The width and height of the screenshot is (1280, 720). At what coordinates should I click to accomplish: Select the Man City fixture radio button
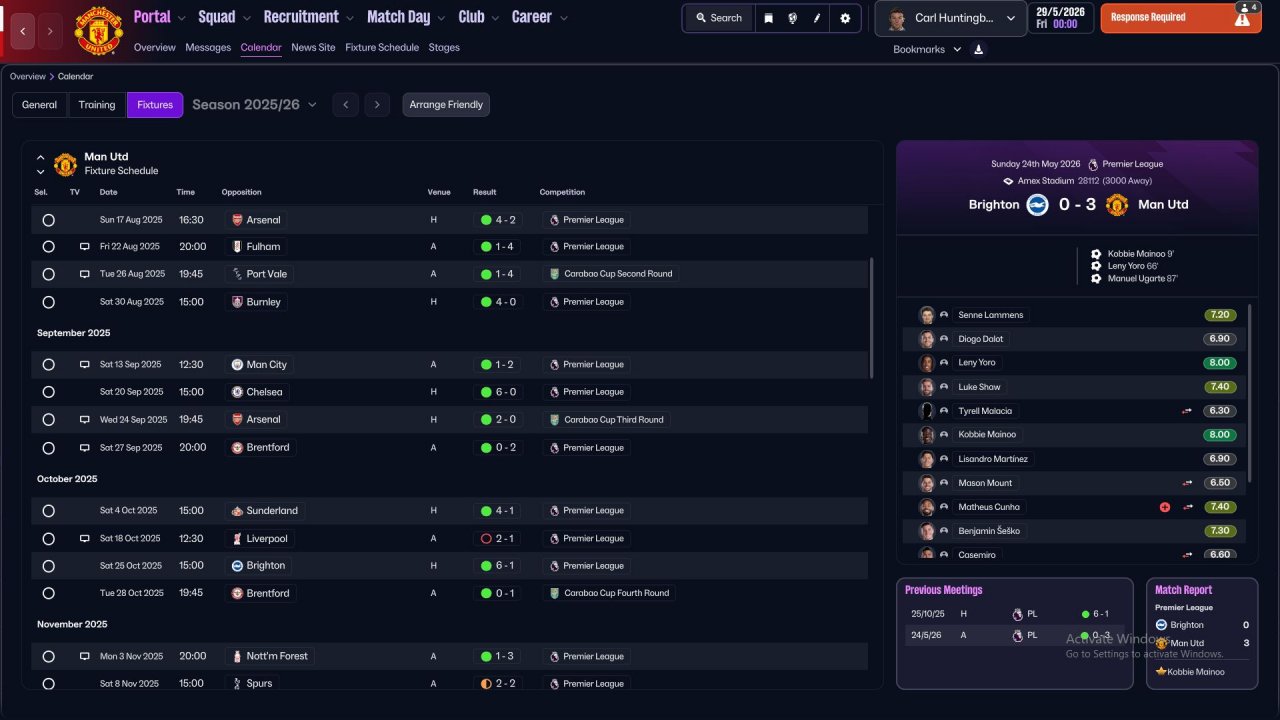(x=48, y=365)
